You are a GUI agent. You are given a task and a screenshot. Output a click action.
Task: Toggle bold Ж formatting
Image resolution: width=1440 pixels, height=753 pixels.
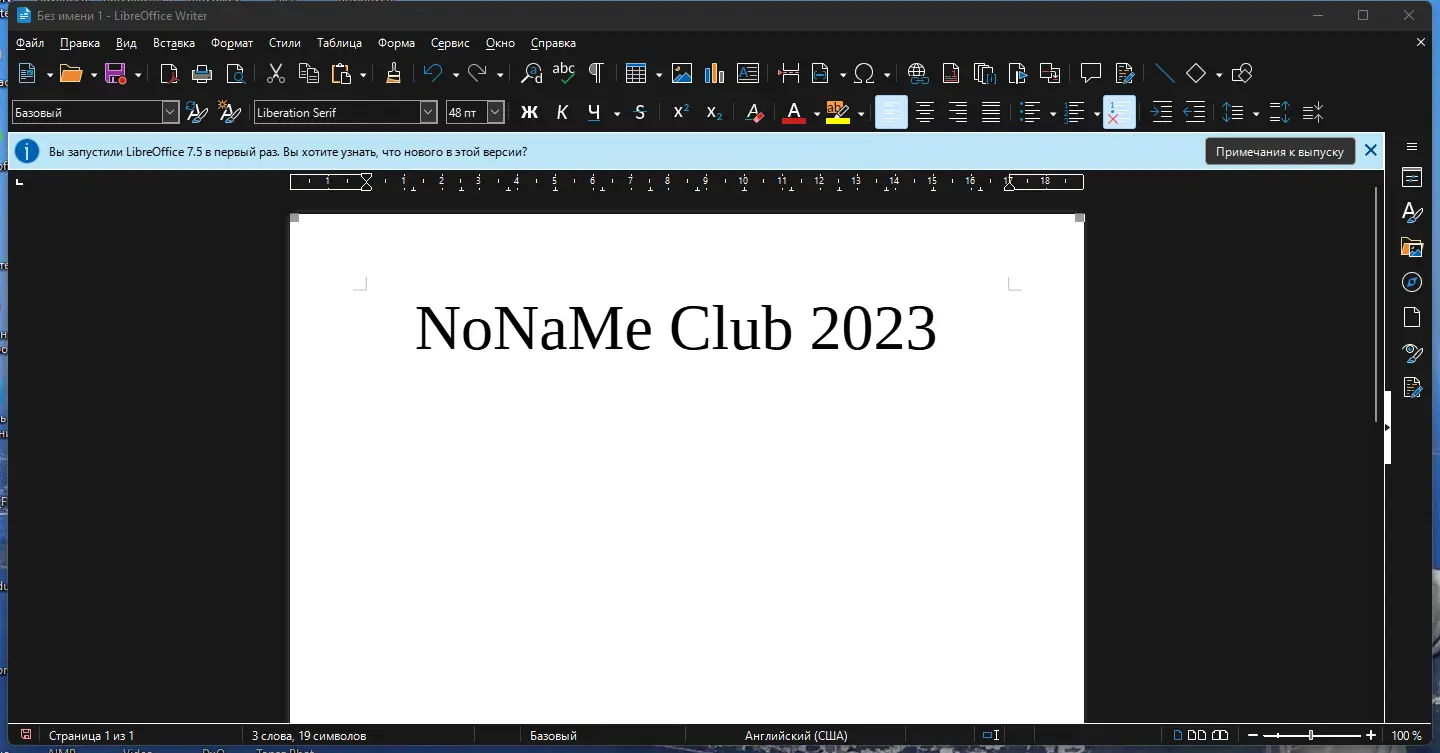(x=529, y=112)
